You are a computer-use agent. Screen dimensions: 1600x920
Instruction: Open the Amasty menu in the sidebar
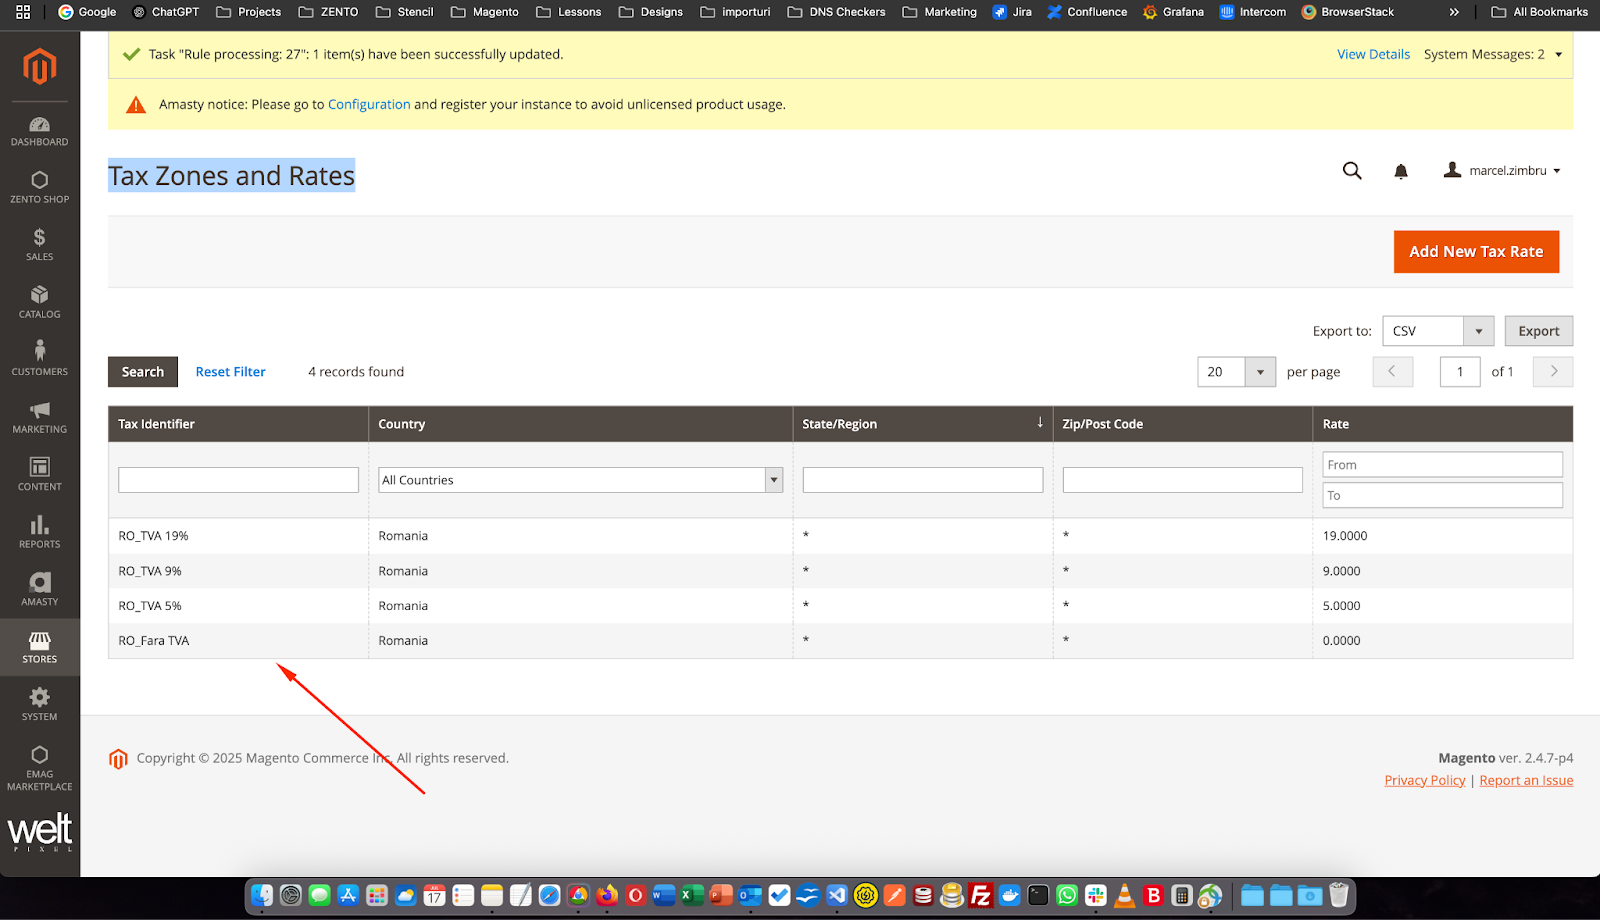coord(40,589)
